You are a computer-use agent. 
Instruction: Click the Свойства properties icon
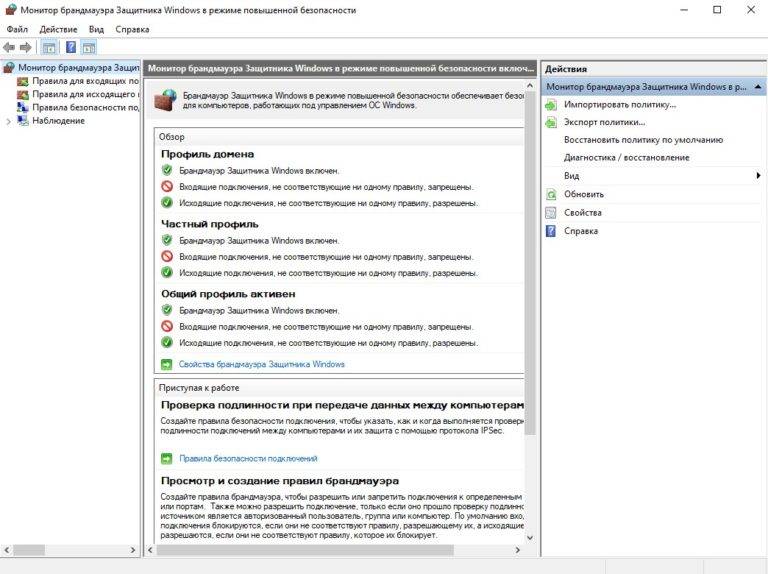551,213
